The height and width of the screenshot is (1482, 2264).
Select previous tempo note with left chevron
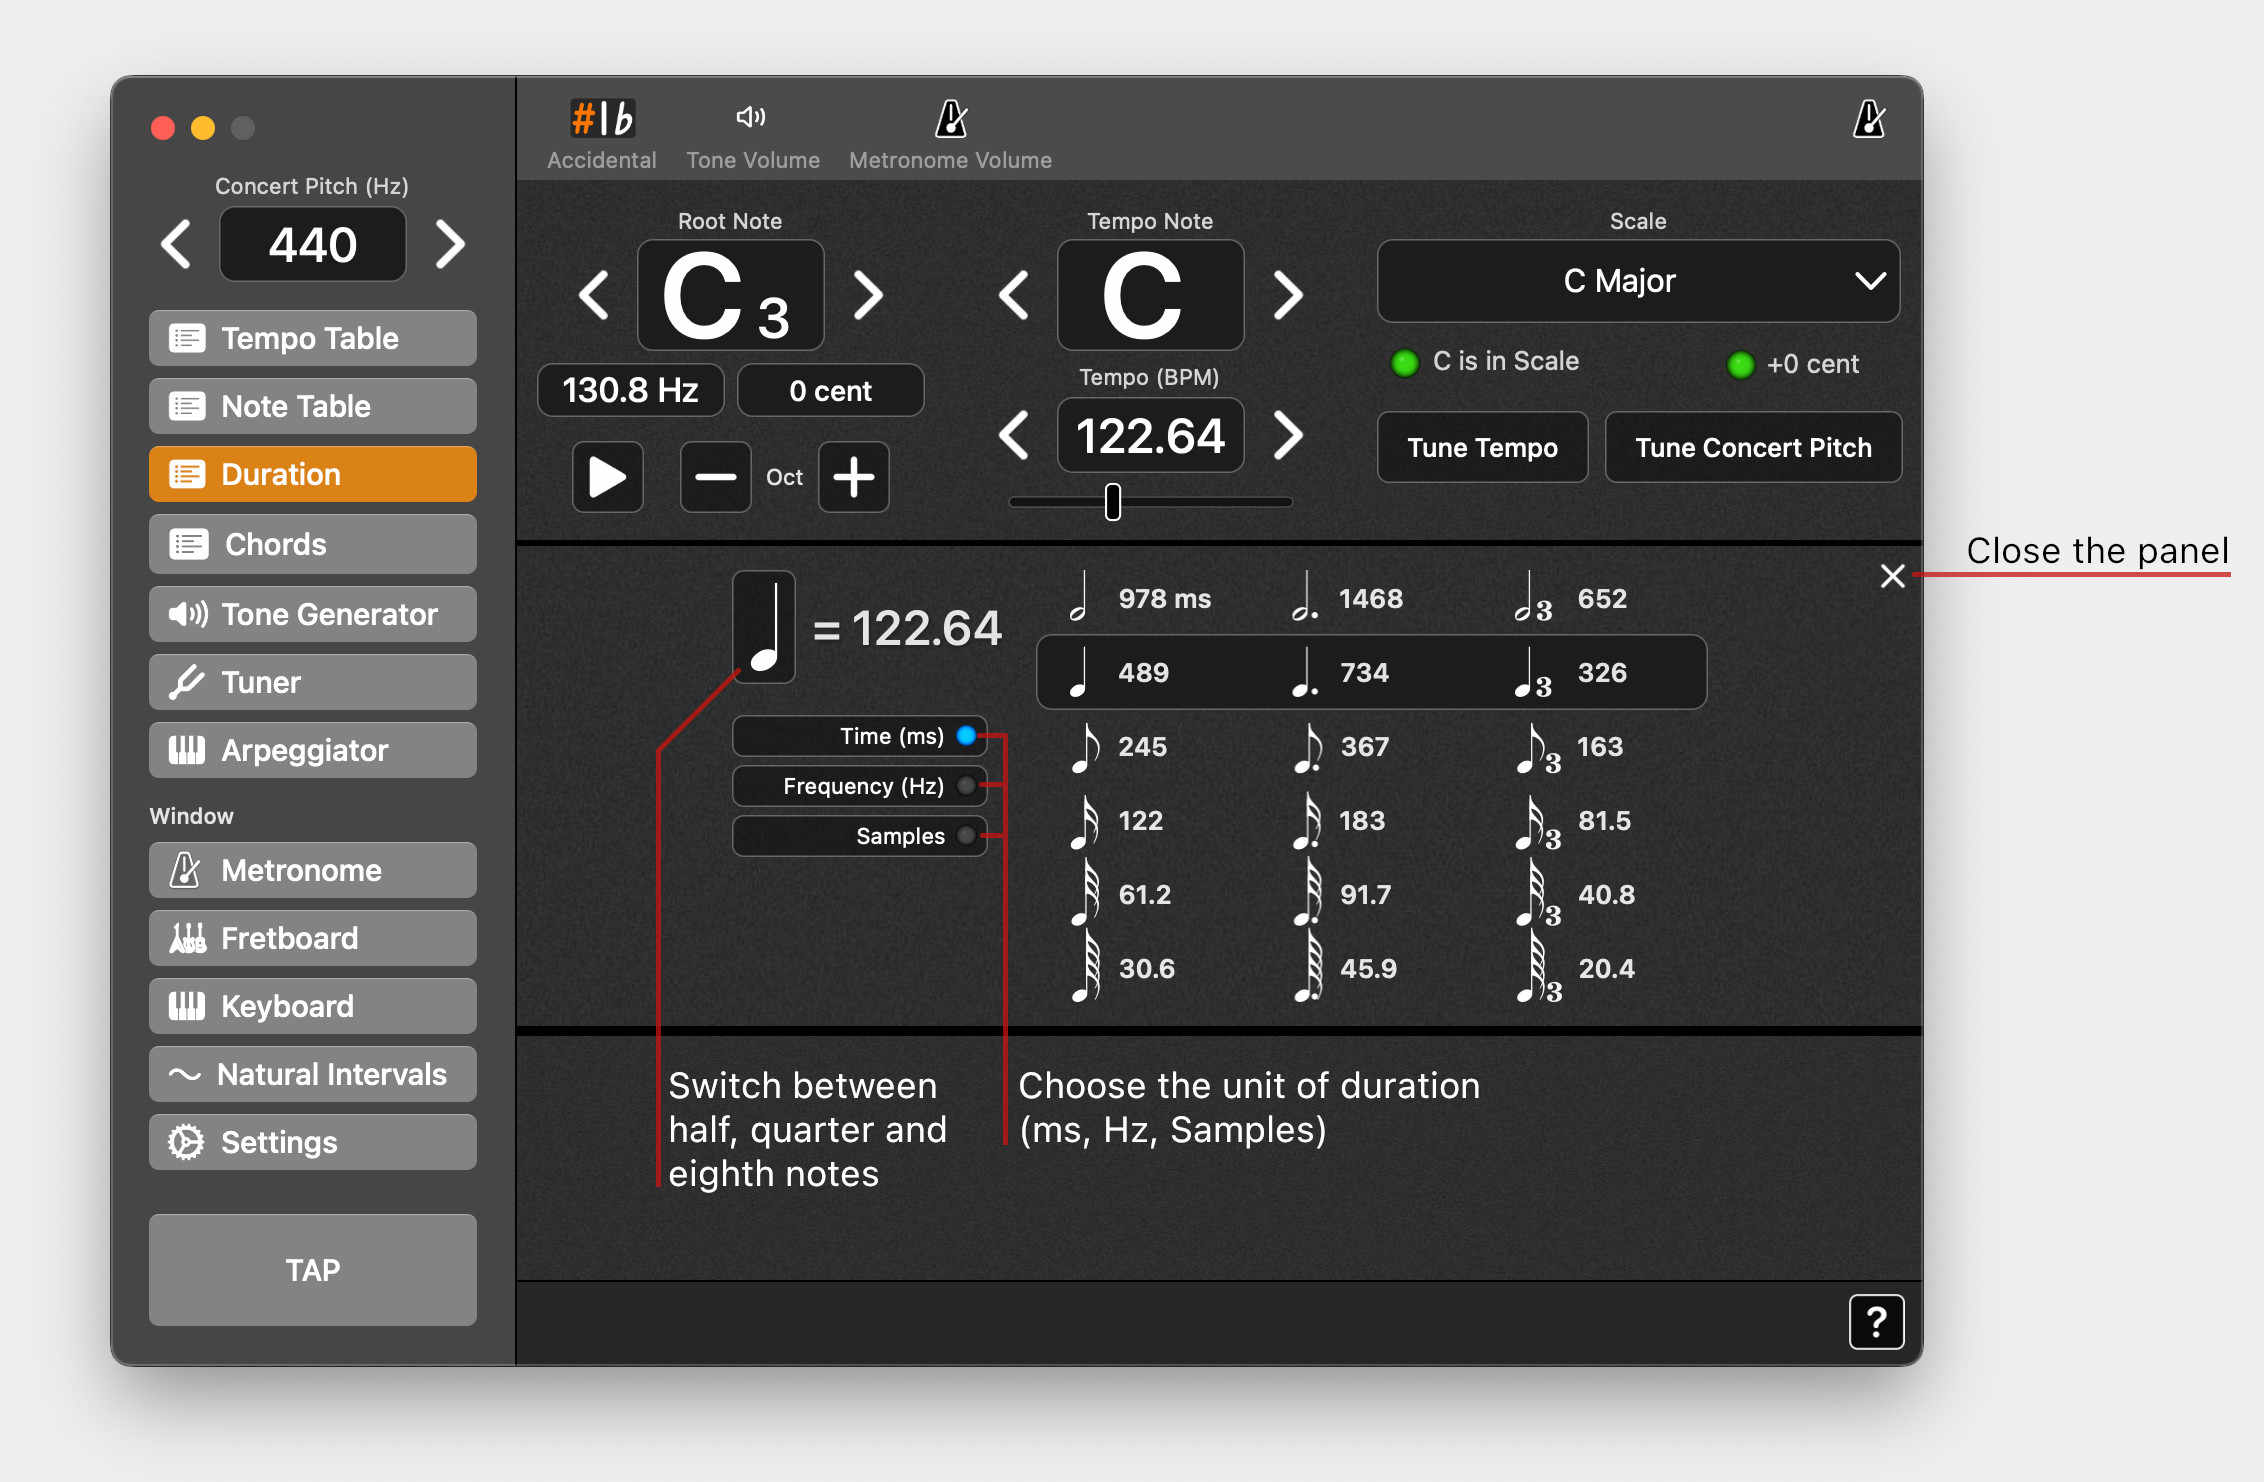click(x=1015, y=295)
